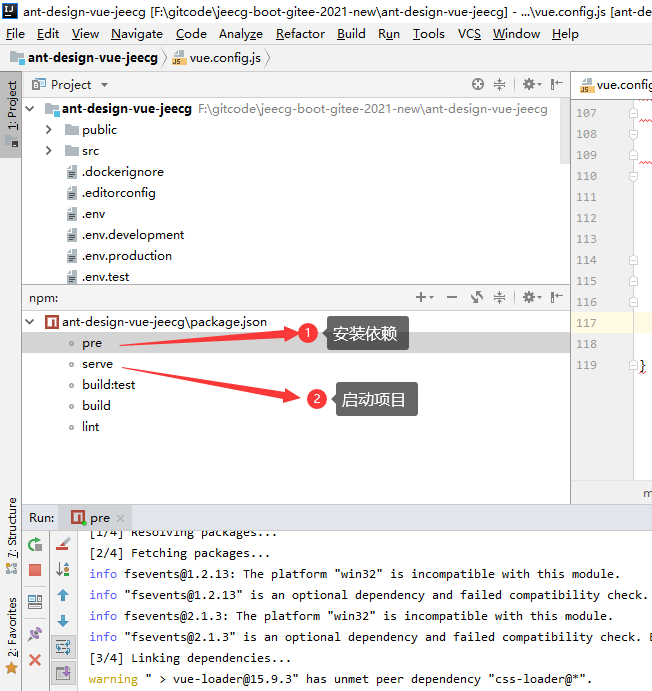This screenshot has height=691, width=652.
Task: Click the down arrow icon in console
Action: click(x=63, y=621)
